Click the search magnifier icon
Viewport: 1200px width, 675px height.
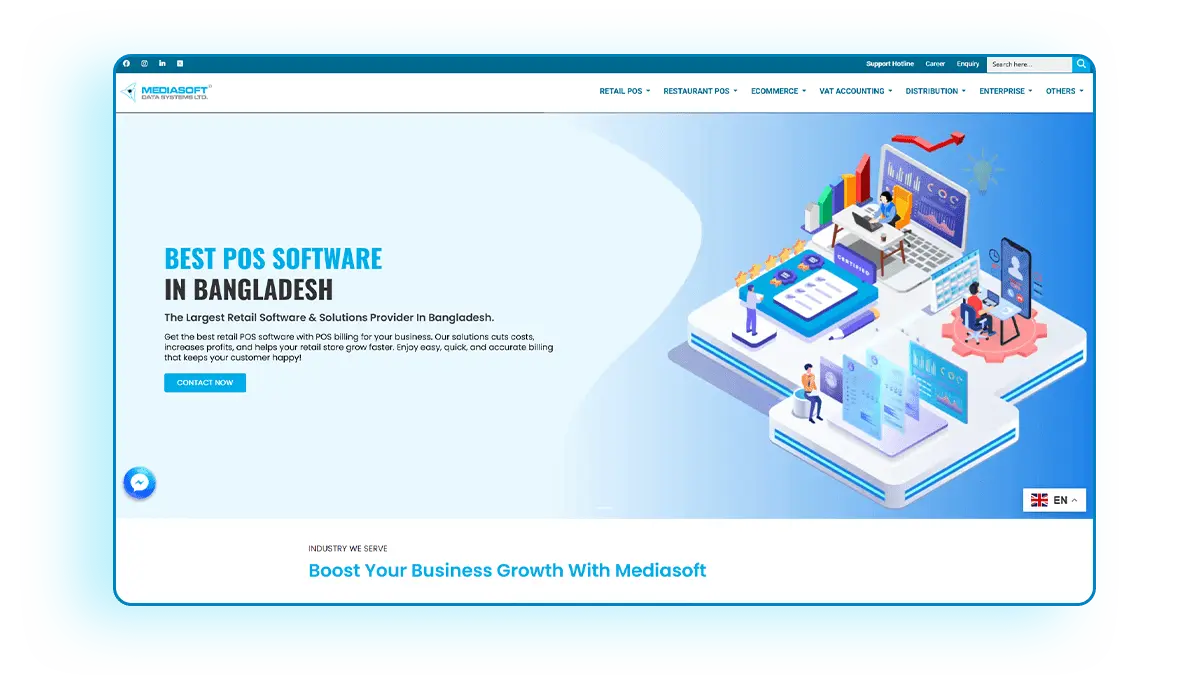[1082, 64]
